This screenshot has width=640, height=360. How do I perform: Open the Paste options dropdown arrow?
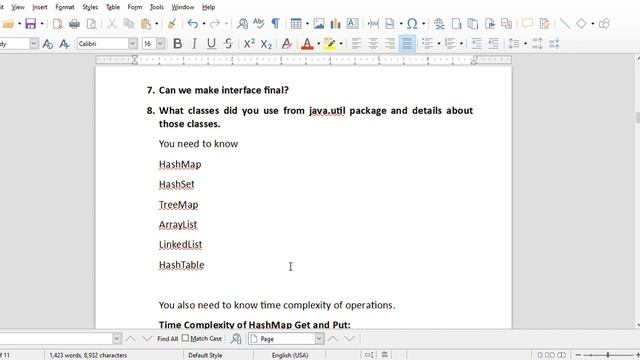(156, 24)
